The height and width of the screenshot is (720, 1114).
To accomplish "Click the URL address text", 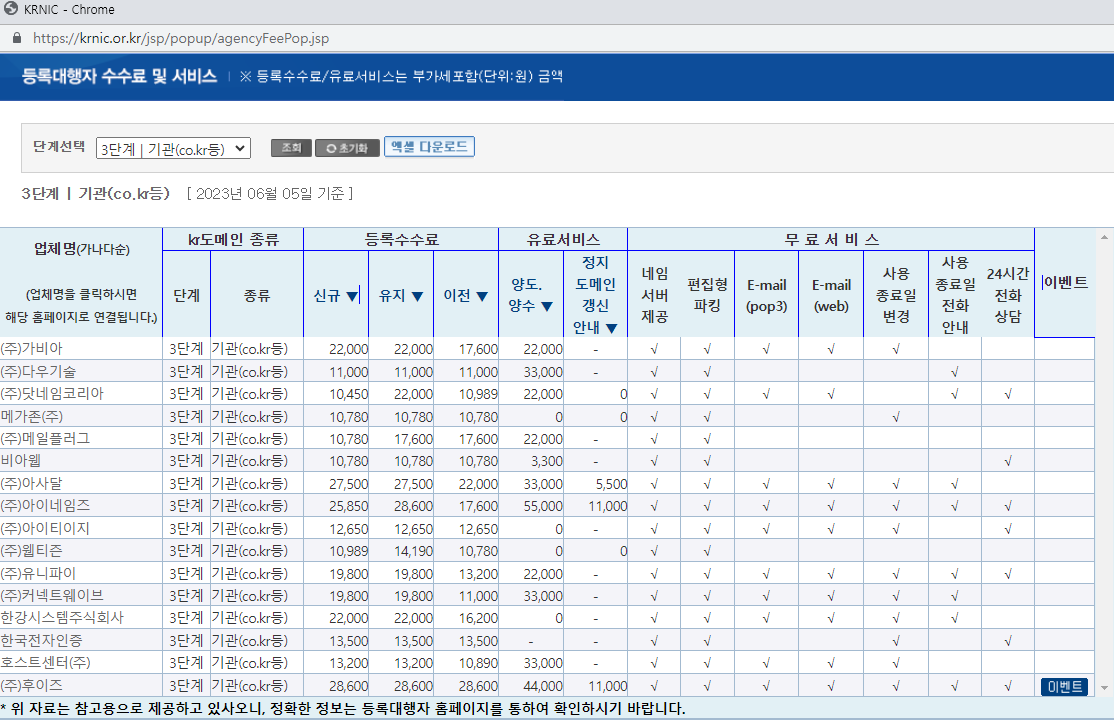I will tap(181, 38).
